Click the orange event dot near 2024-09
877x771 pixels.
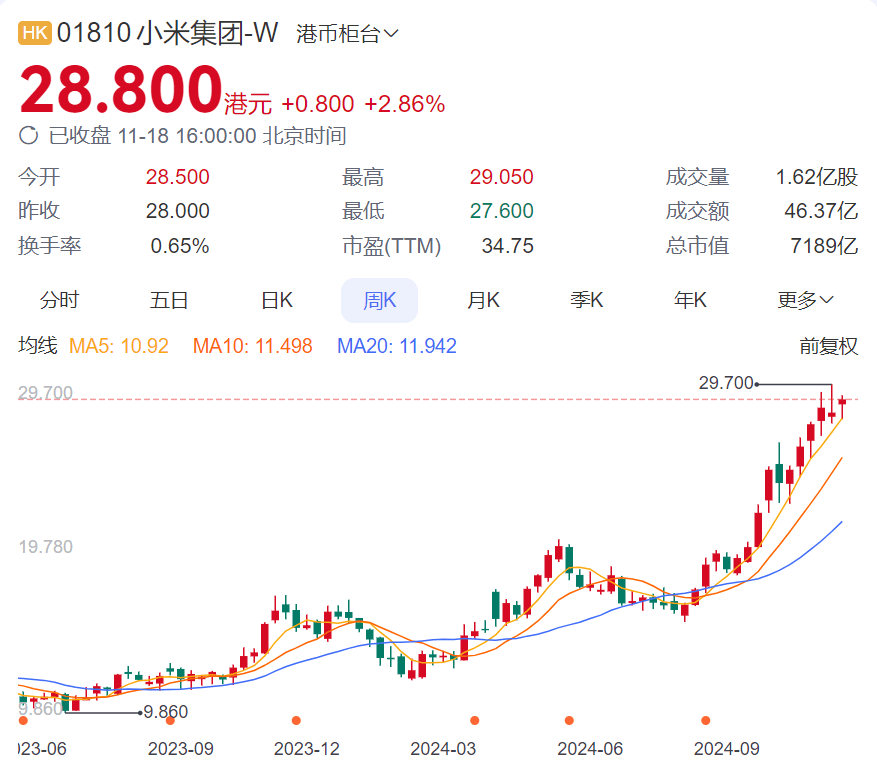click(706, 721)
